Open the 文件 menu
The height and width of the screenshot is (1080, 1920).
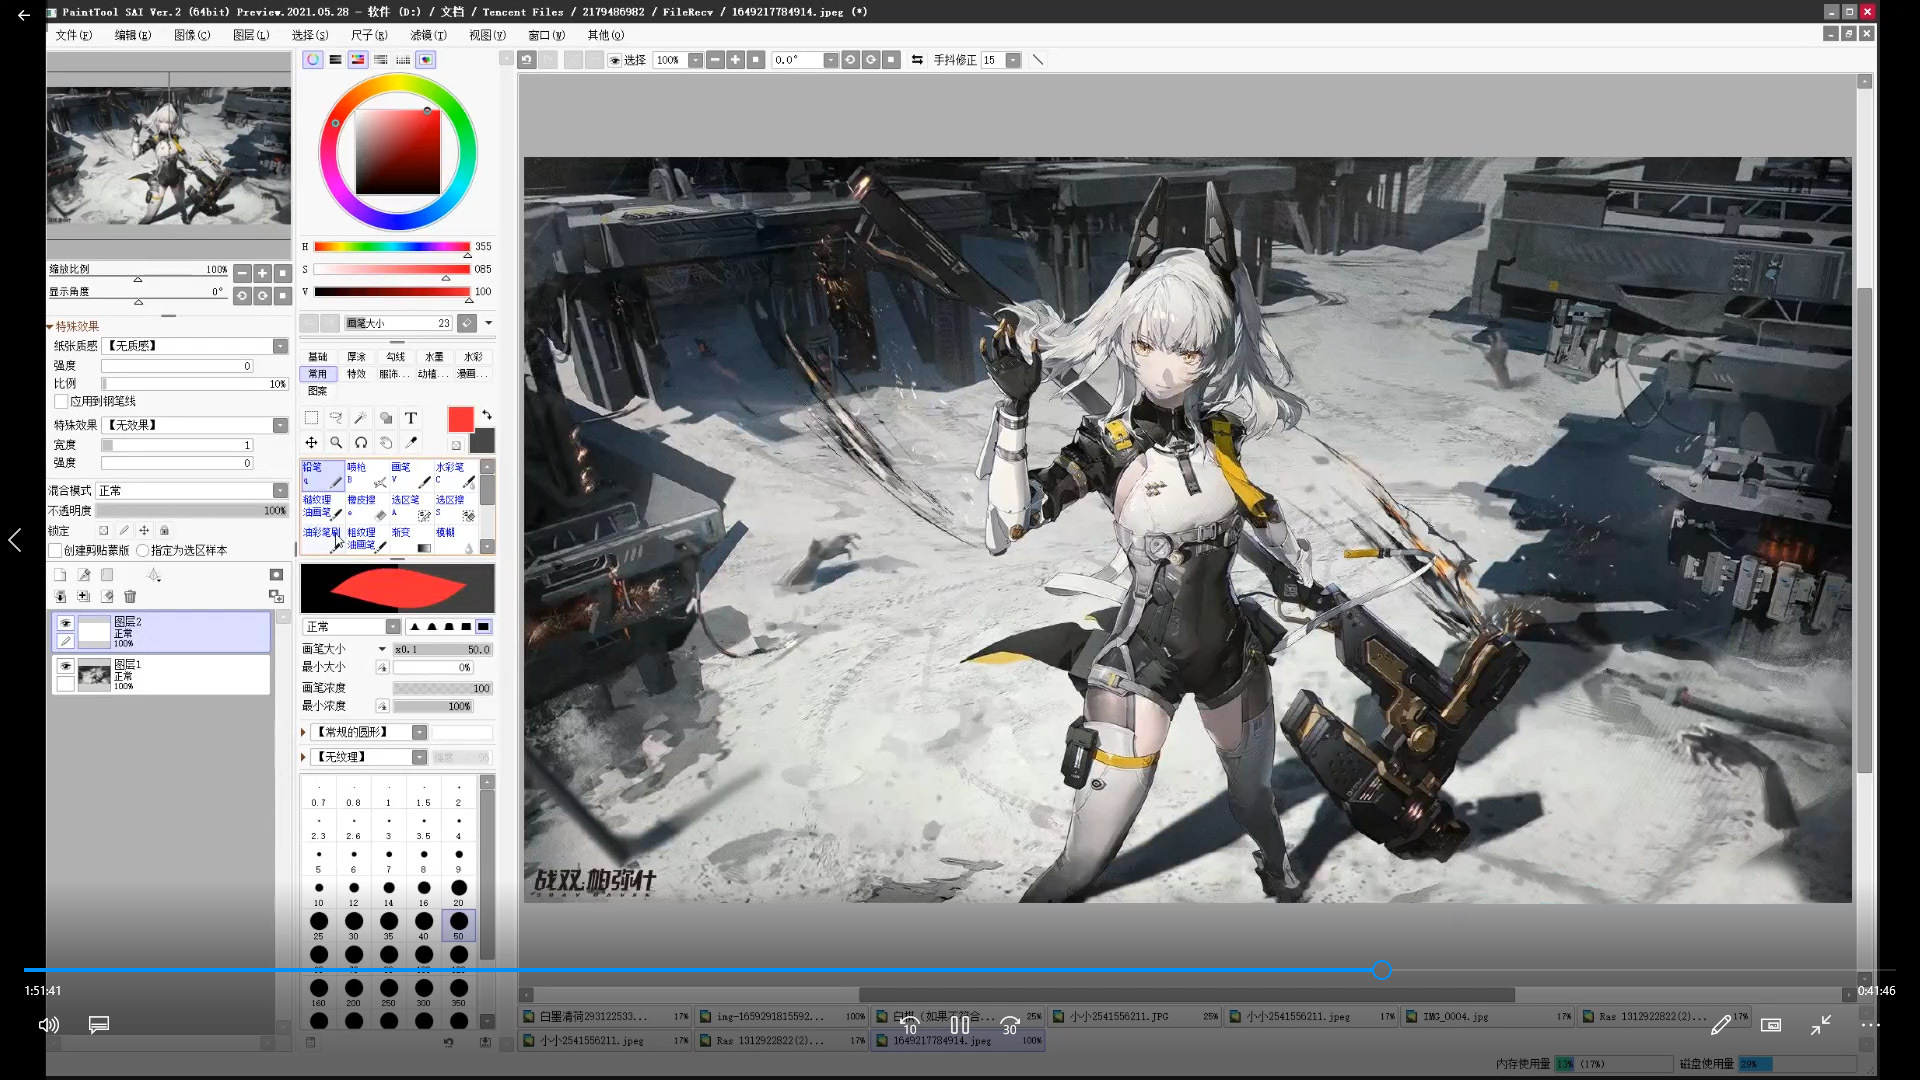[73, 35]
